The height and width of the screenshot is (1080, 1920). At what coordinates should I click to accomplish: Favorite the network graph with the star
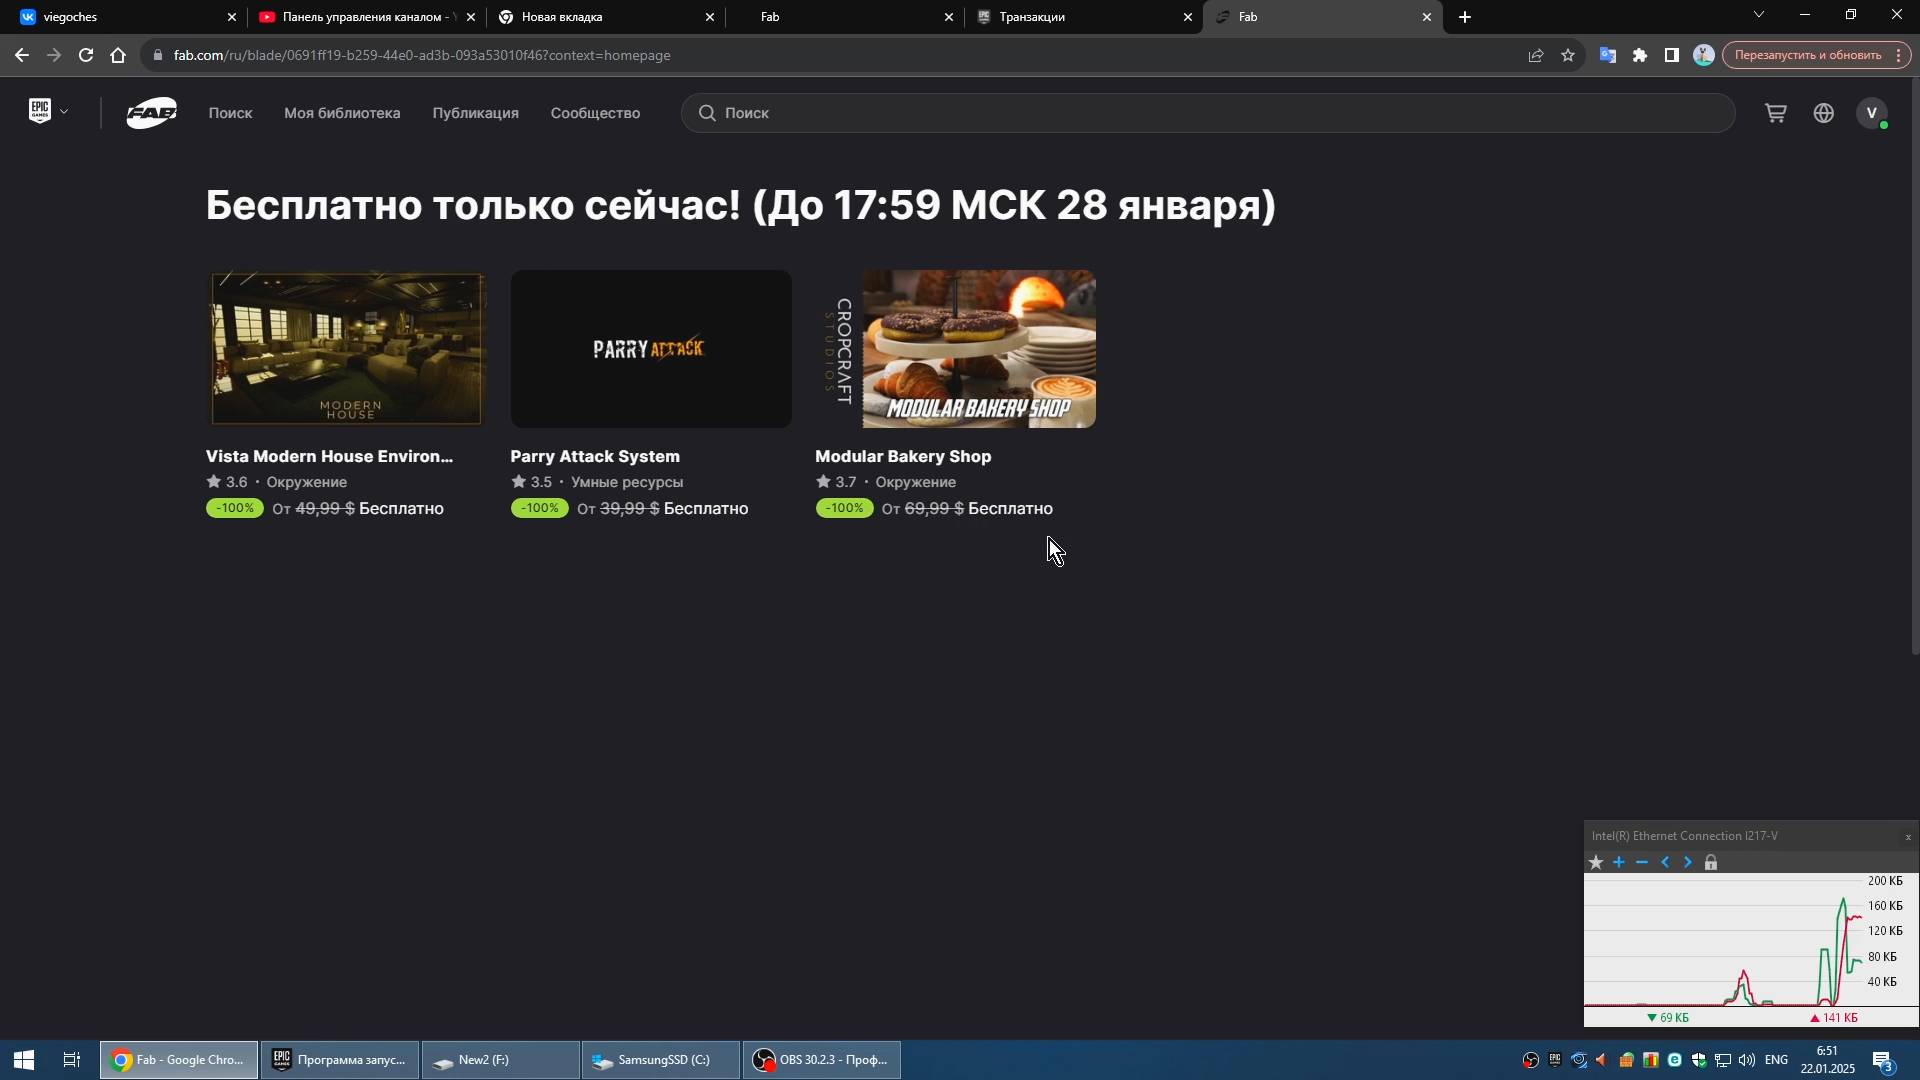coord(1595,862)
